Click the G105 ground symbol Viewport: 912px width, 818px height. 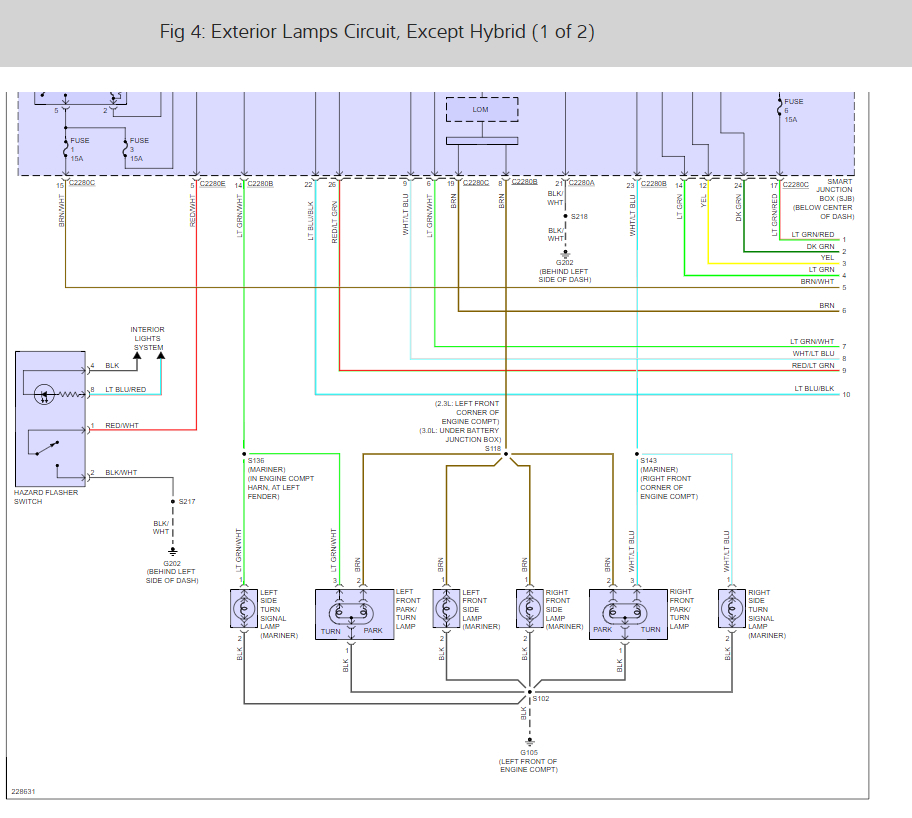pyautogui.click(x=529, y=742)
